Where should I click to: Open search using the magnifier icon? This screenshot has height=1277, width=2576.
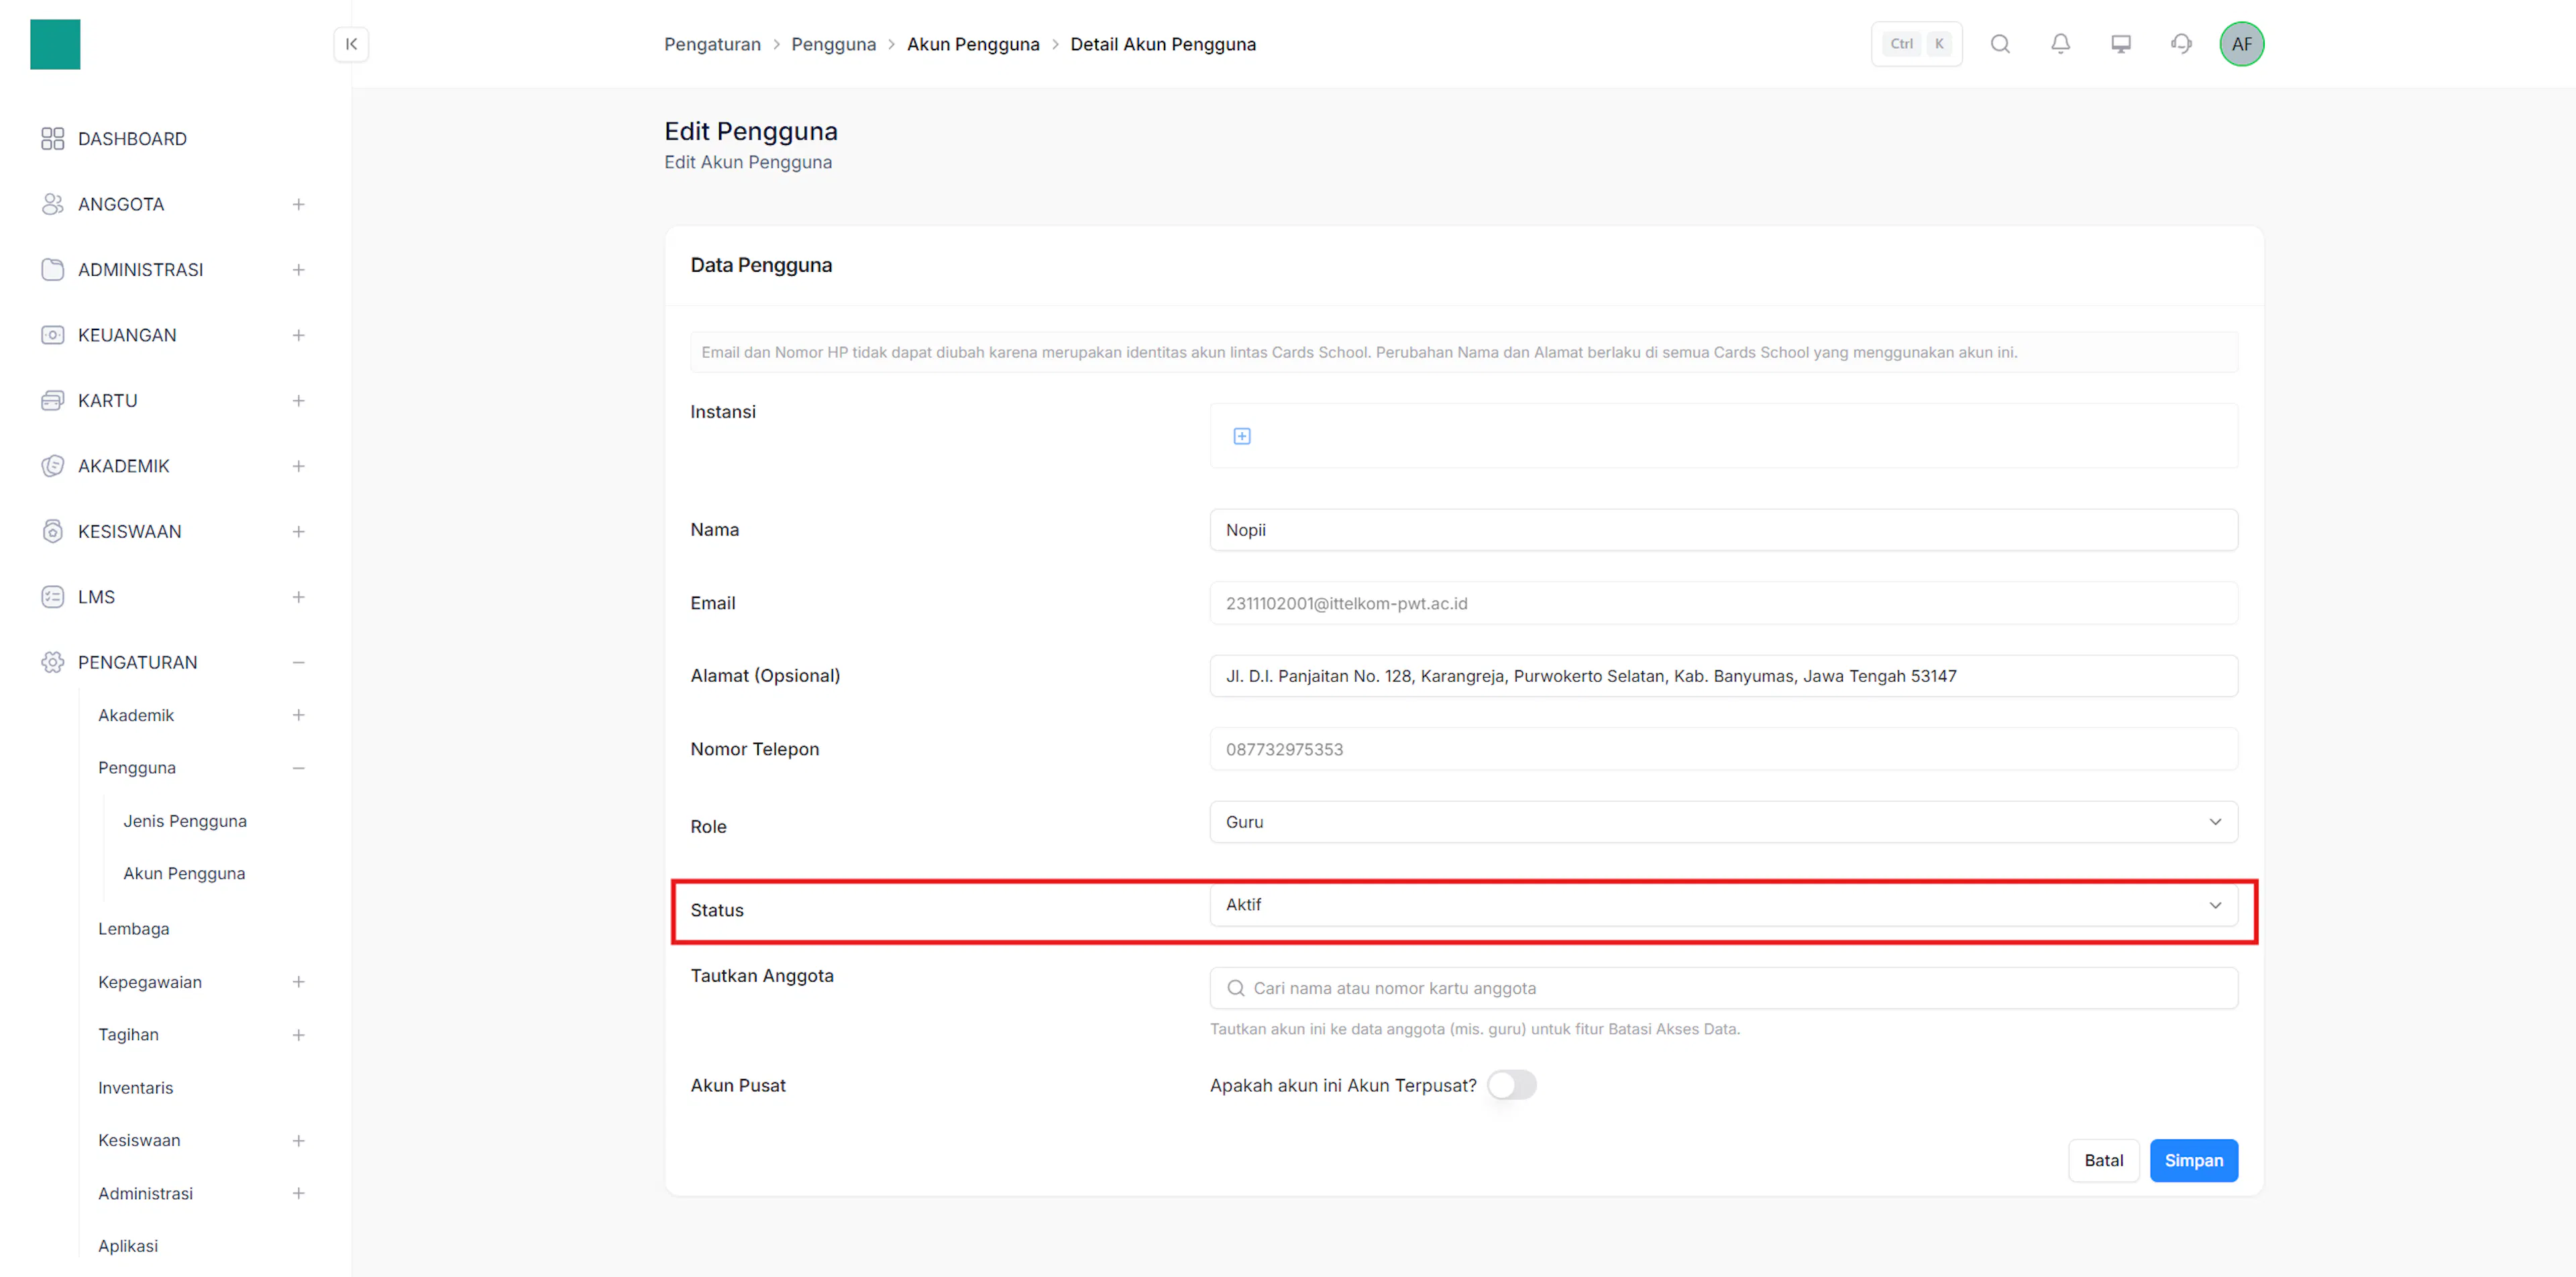[x=2000, y=44]
